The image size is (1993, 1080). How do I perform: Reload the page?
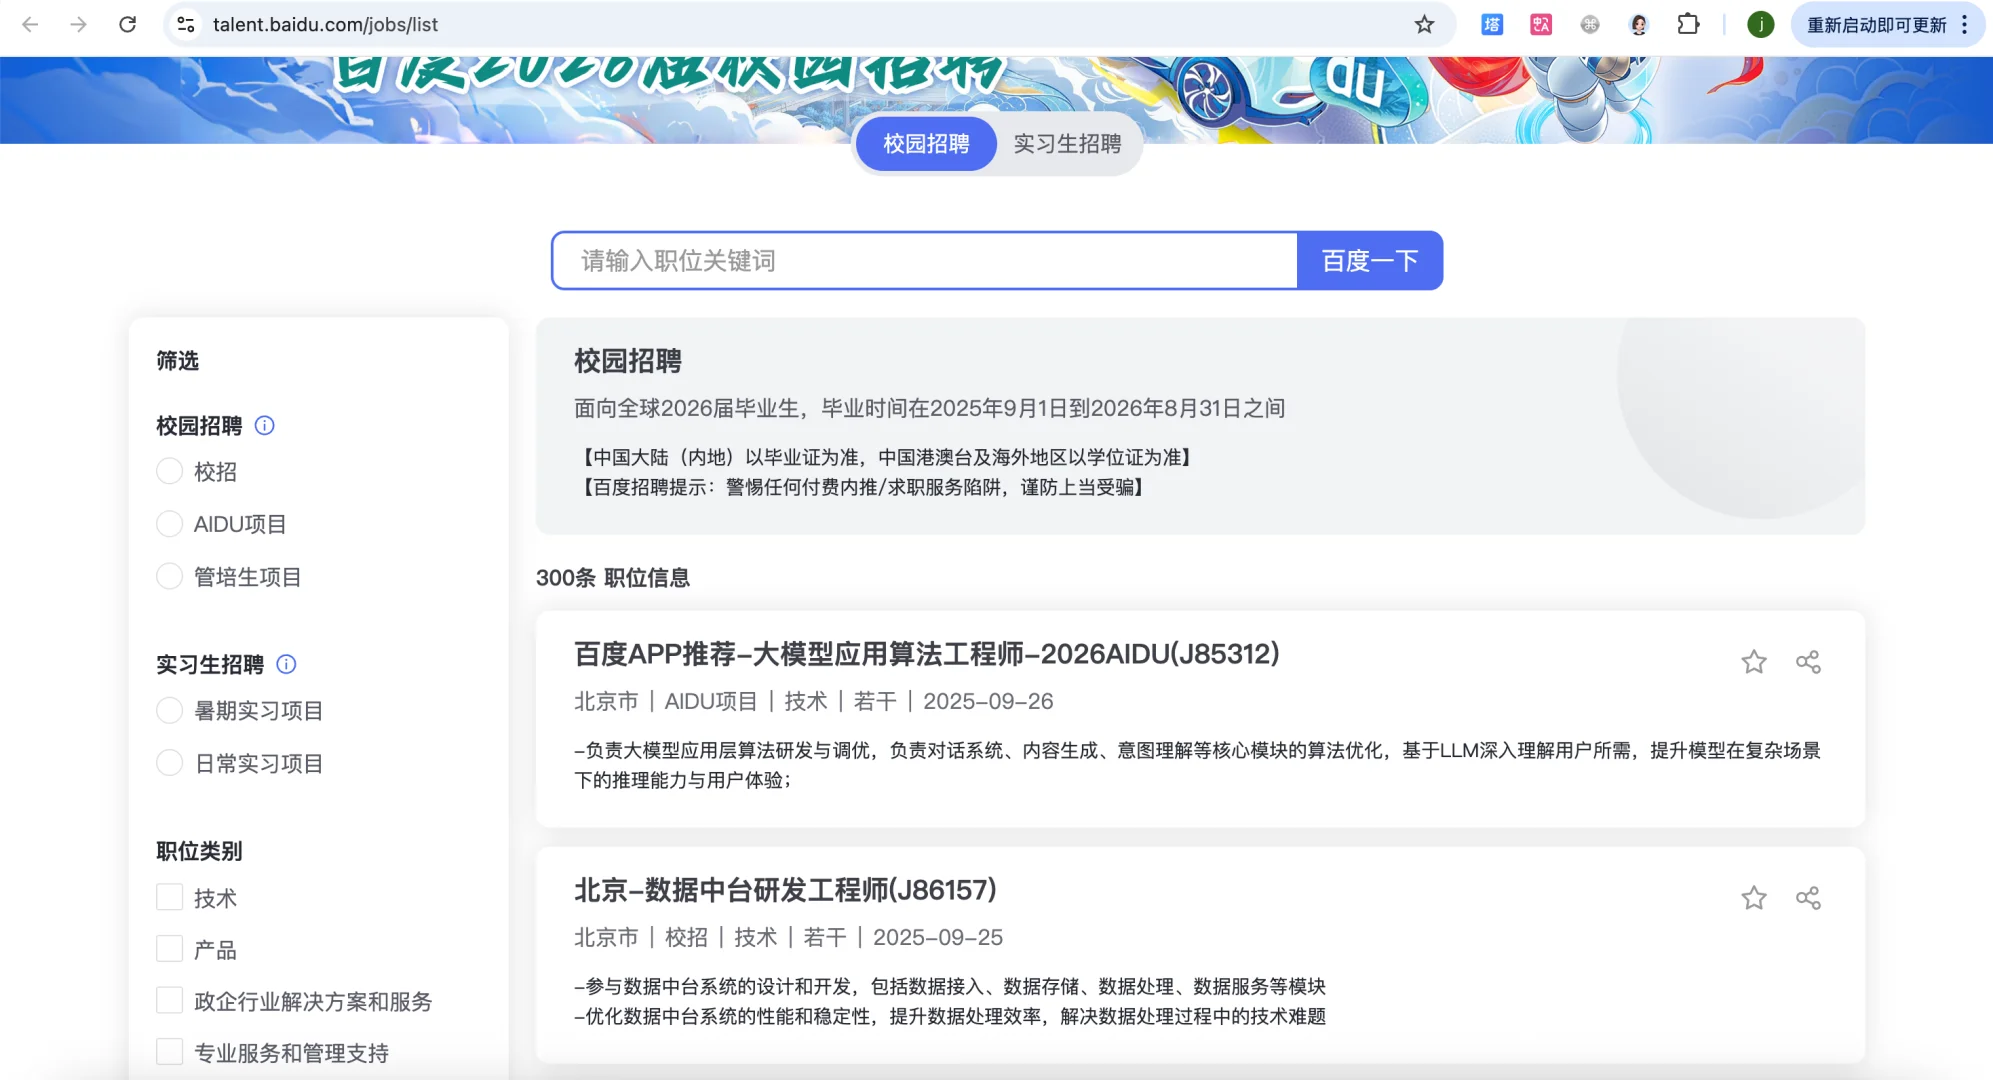point(127,25)
